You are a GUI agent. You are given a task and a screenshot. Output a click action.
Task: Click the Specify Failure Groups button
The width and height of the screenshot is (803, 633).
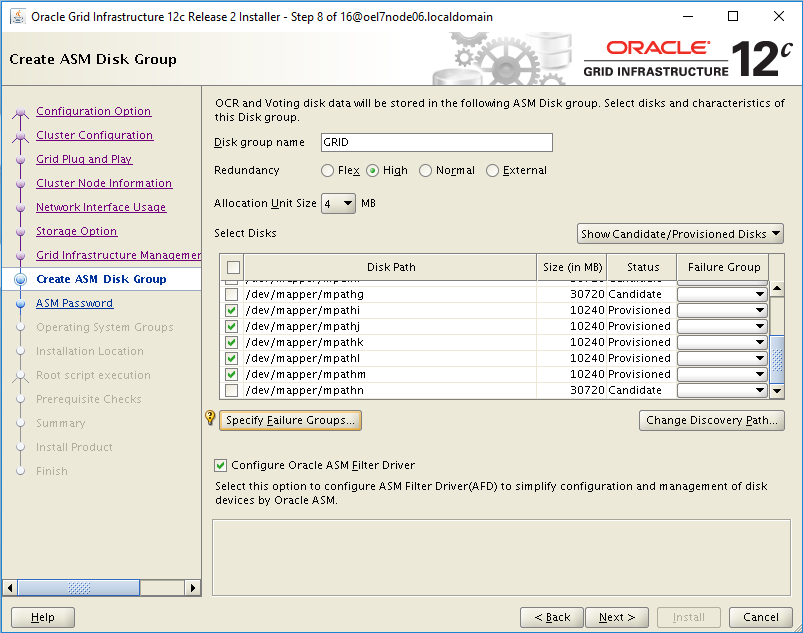290,421
